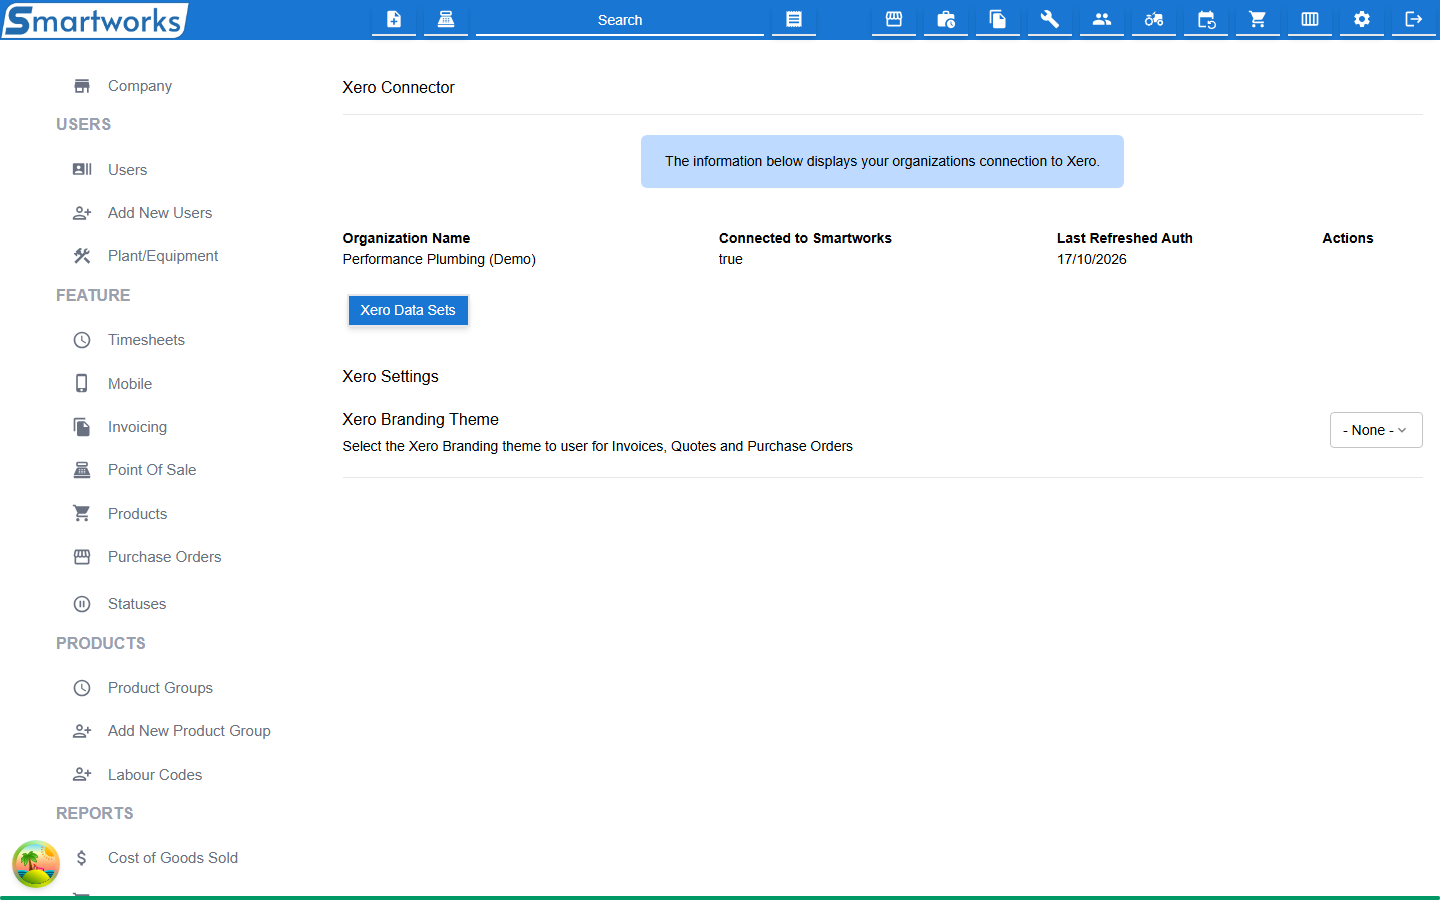Expand the Xero Branding Theme dropdown
This screenshot has height=900, width=1440.
coord(1376,430)
